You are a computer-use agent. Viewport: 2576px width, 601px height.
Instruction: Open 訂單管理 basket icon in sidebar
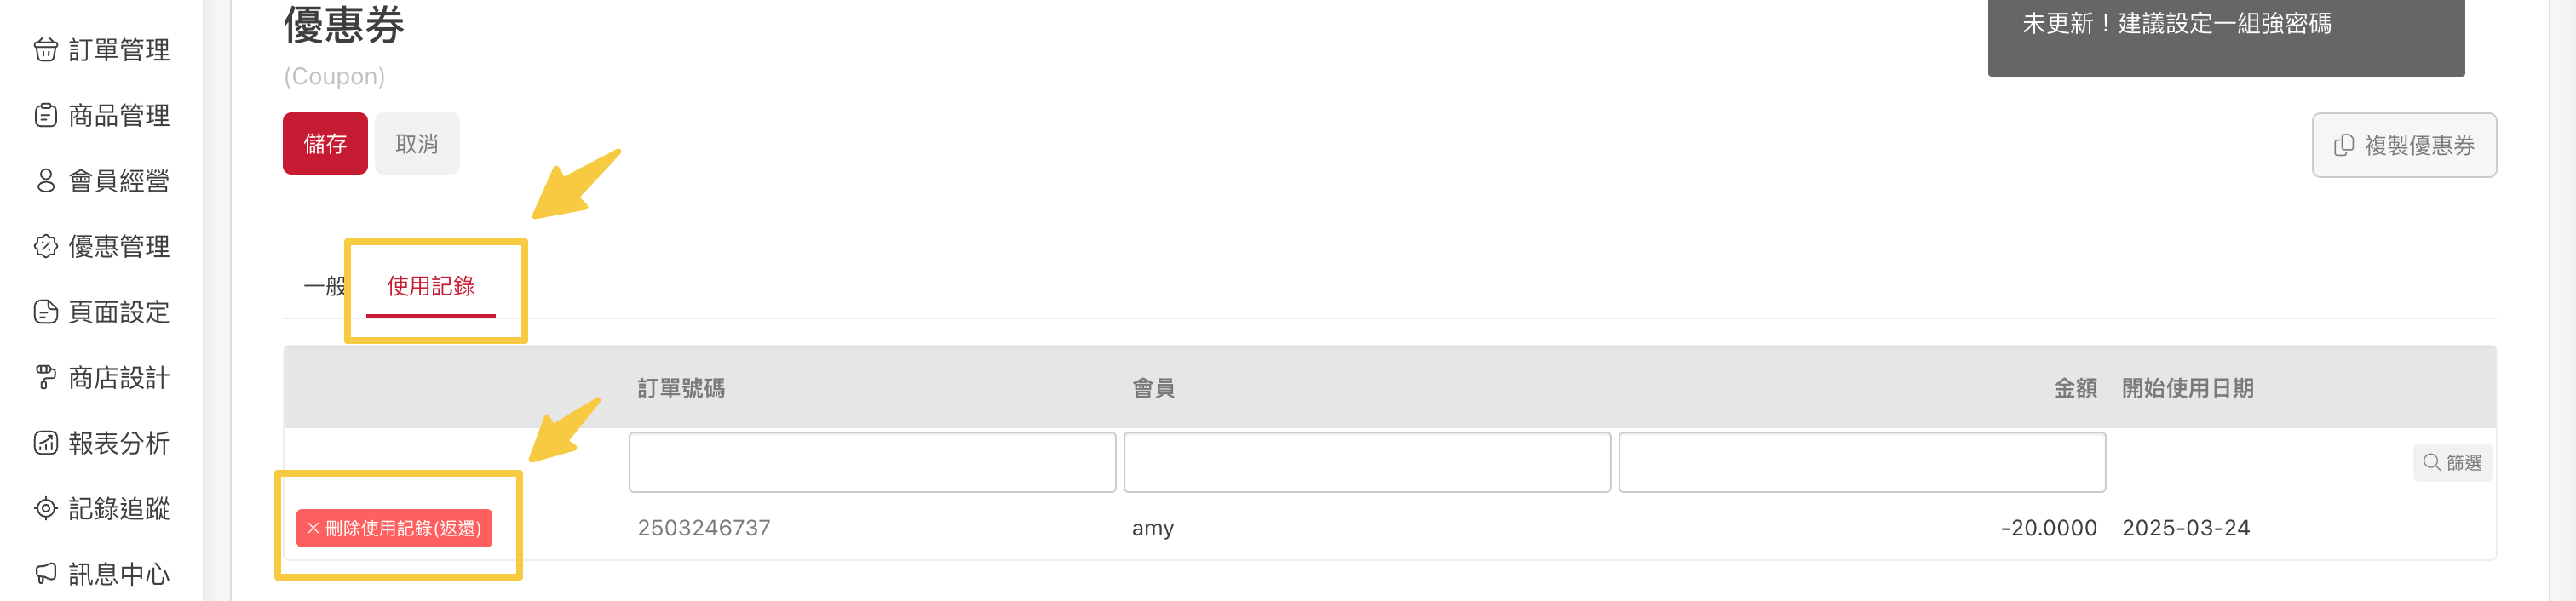click(46, 49)
